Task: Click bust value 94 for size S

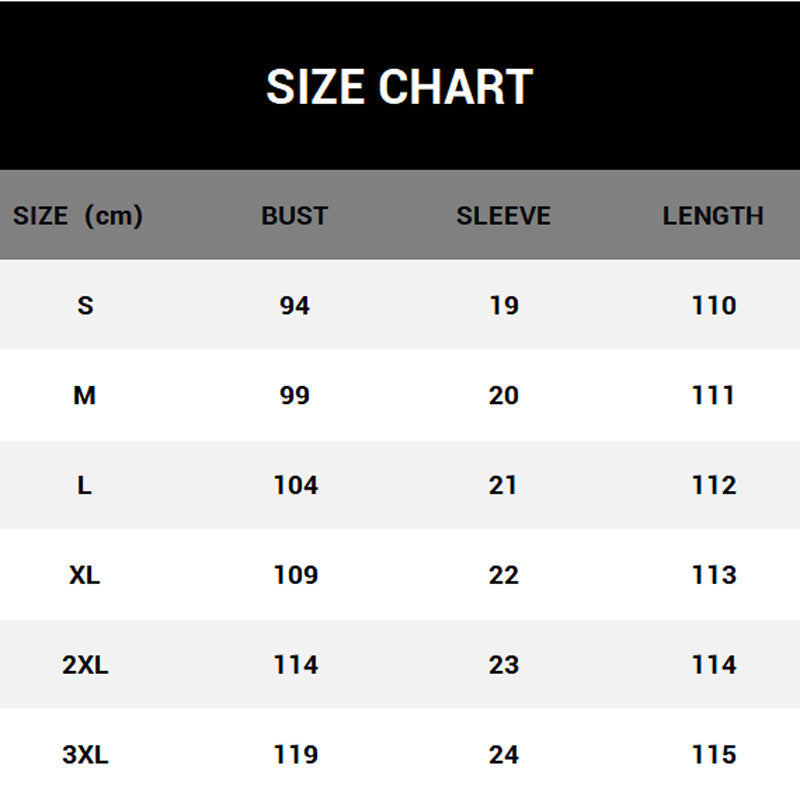Action: (295, 305)
